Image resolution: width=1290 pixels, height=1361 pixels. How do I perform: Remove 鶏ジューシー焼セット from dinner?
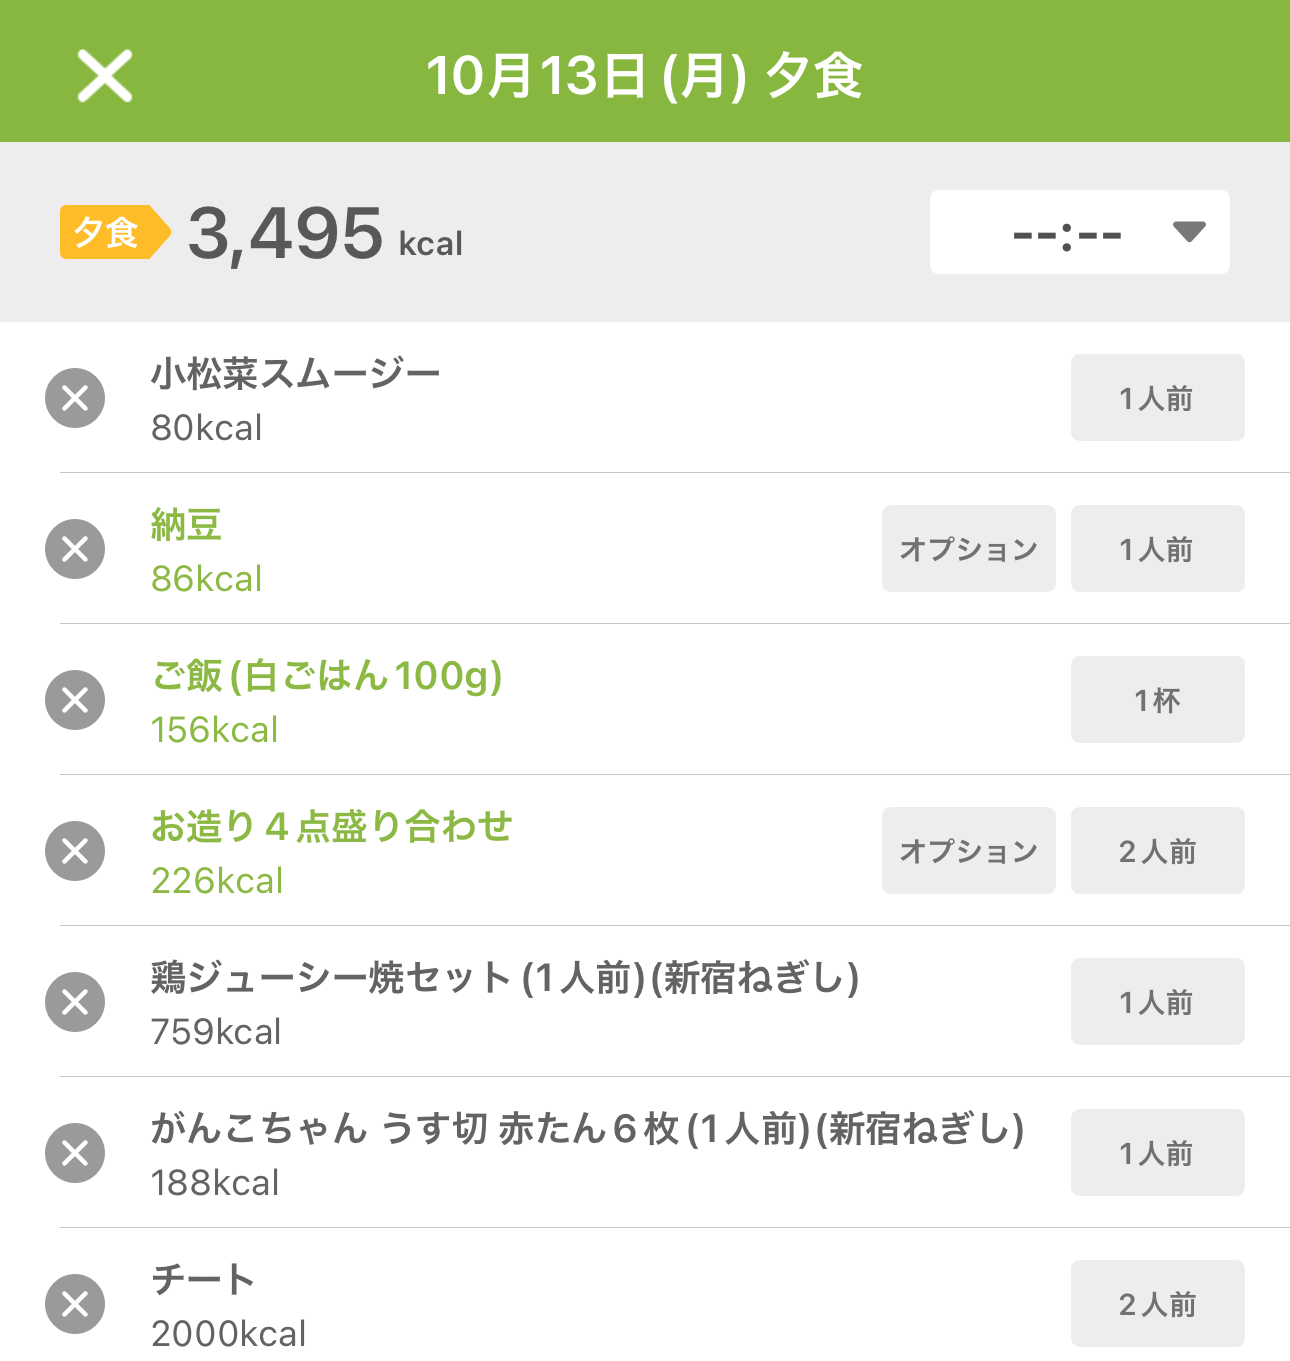tap(75, 1002)
